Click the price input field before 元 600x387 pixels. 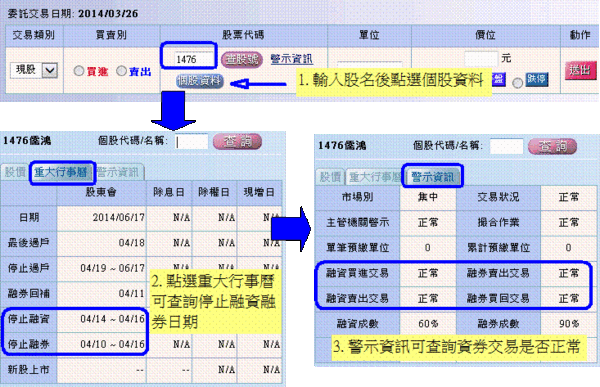[x=481, y=59]
